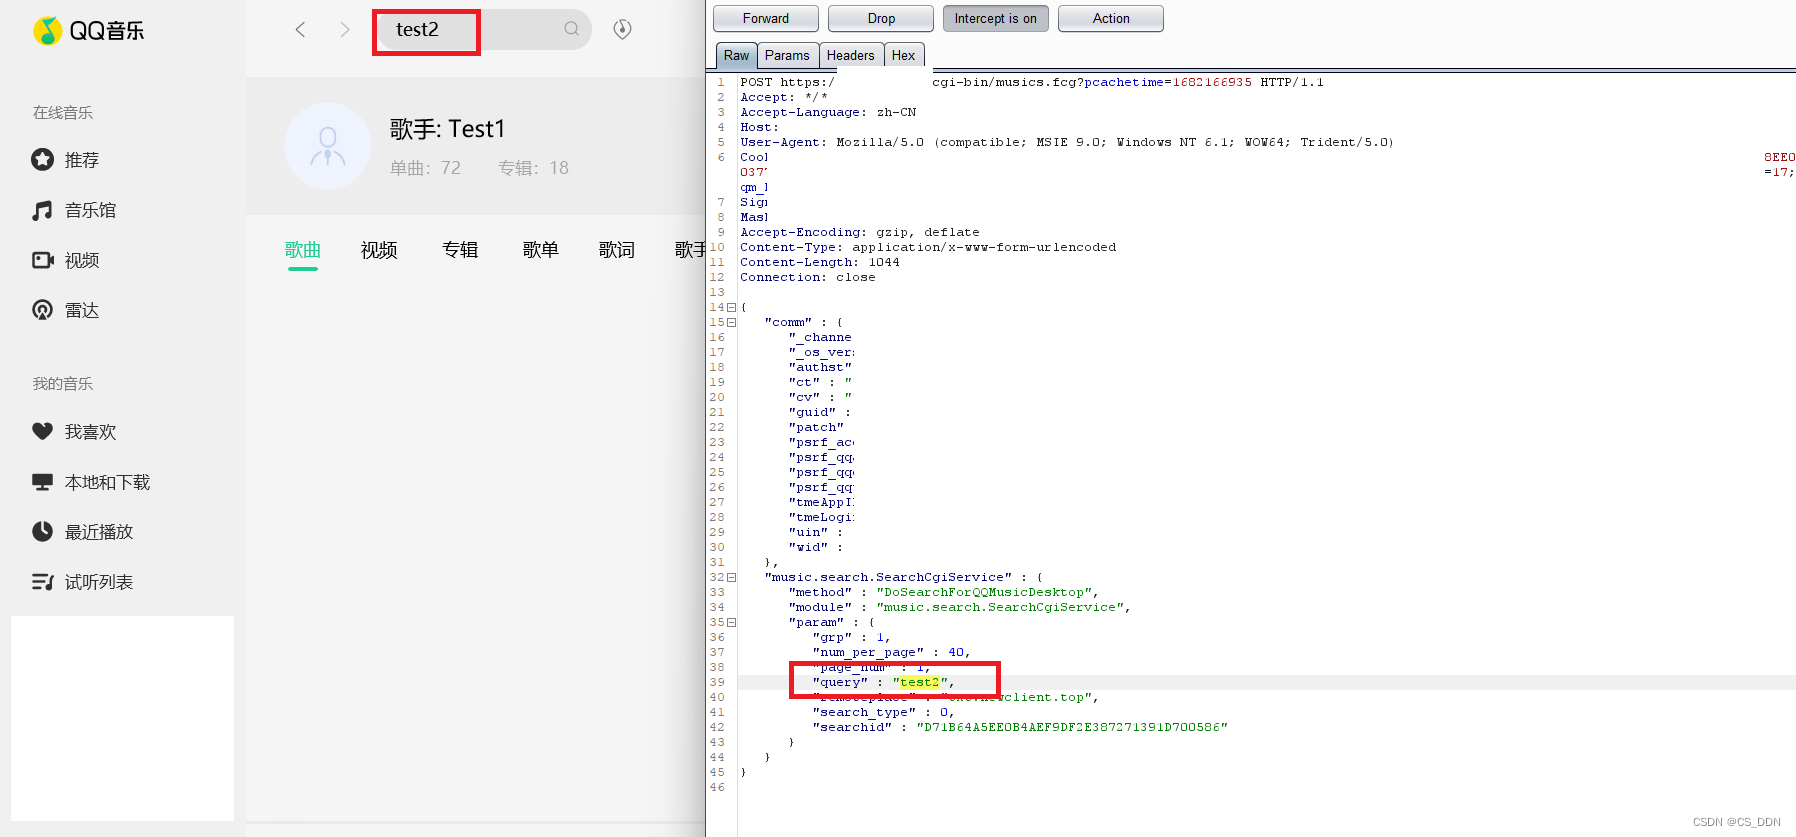Screen dimensions: 1796x837
Task: Click the "test2" query value in request
Action: click(x=920, y=682)
